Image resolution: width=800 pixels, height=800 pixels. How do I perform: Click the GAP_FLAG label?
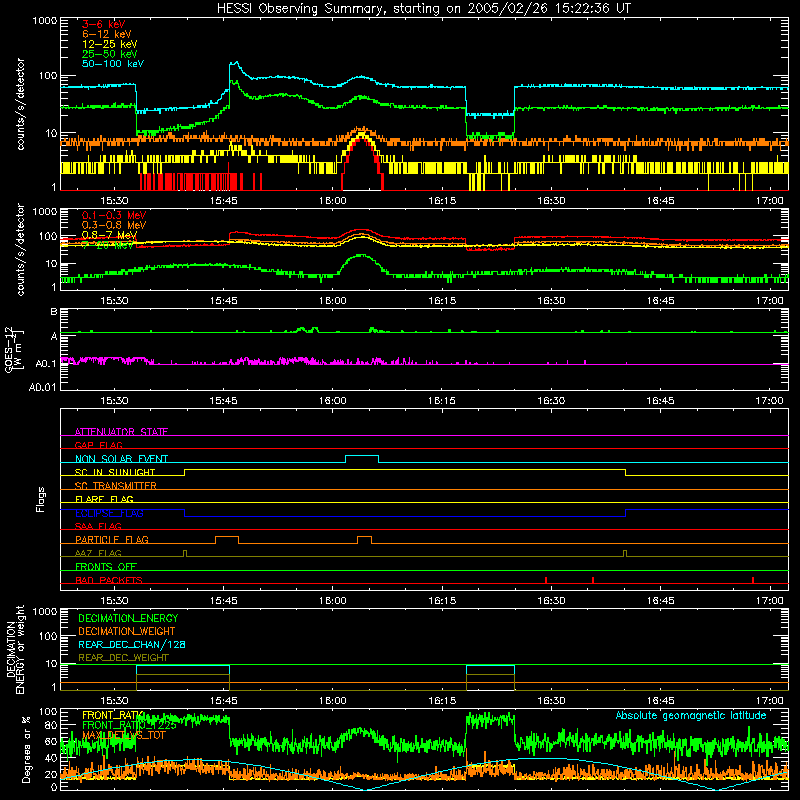99,445
